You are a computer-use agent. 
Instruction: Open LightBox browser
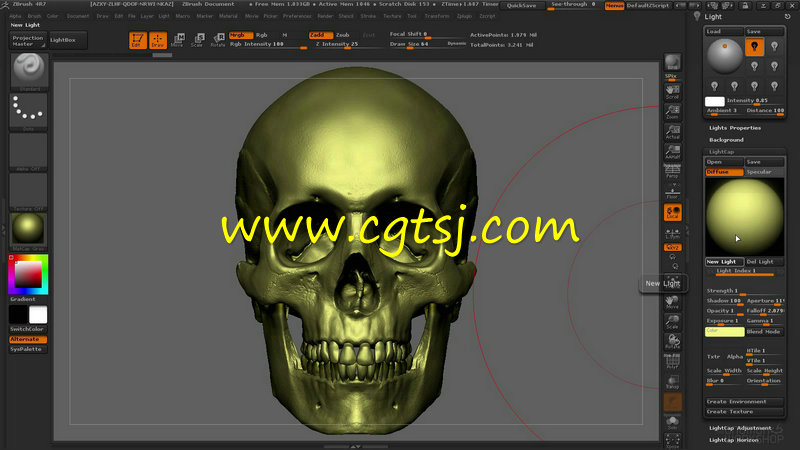pos(67,40)
